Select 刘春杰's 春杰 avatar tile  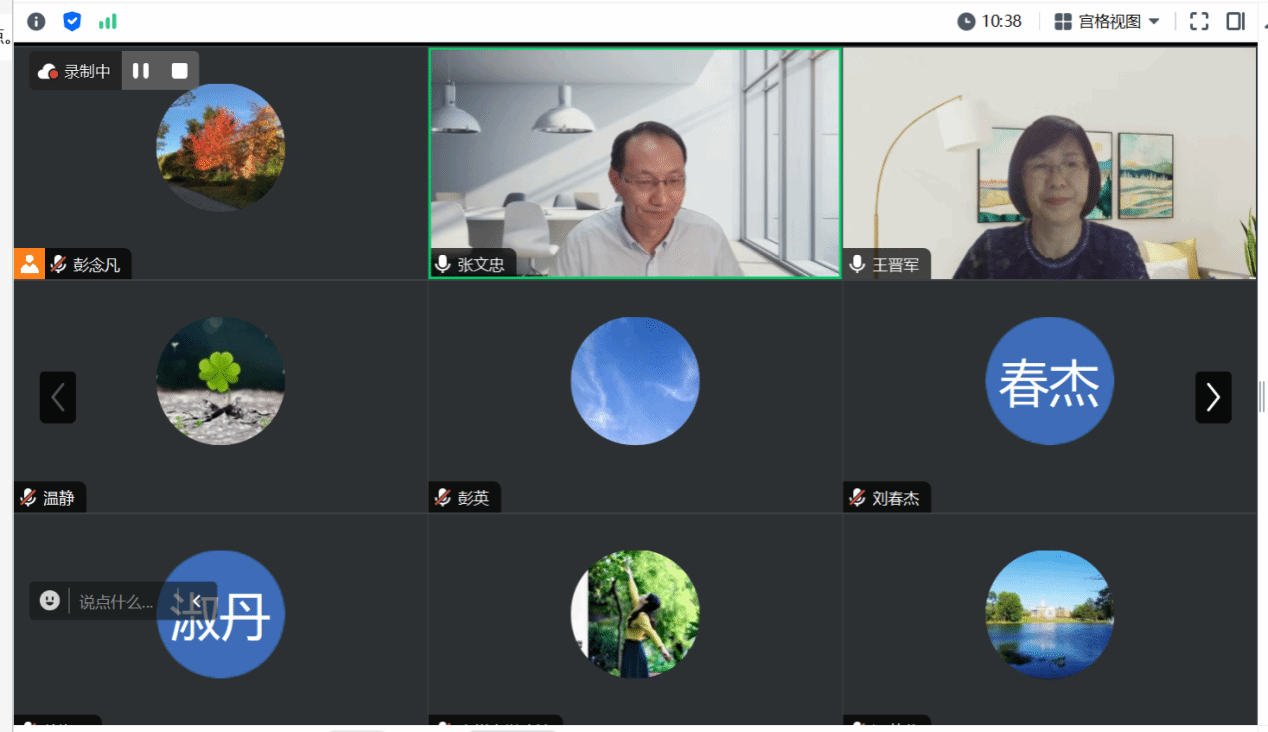pos(1049,381)
